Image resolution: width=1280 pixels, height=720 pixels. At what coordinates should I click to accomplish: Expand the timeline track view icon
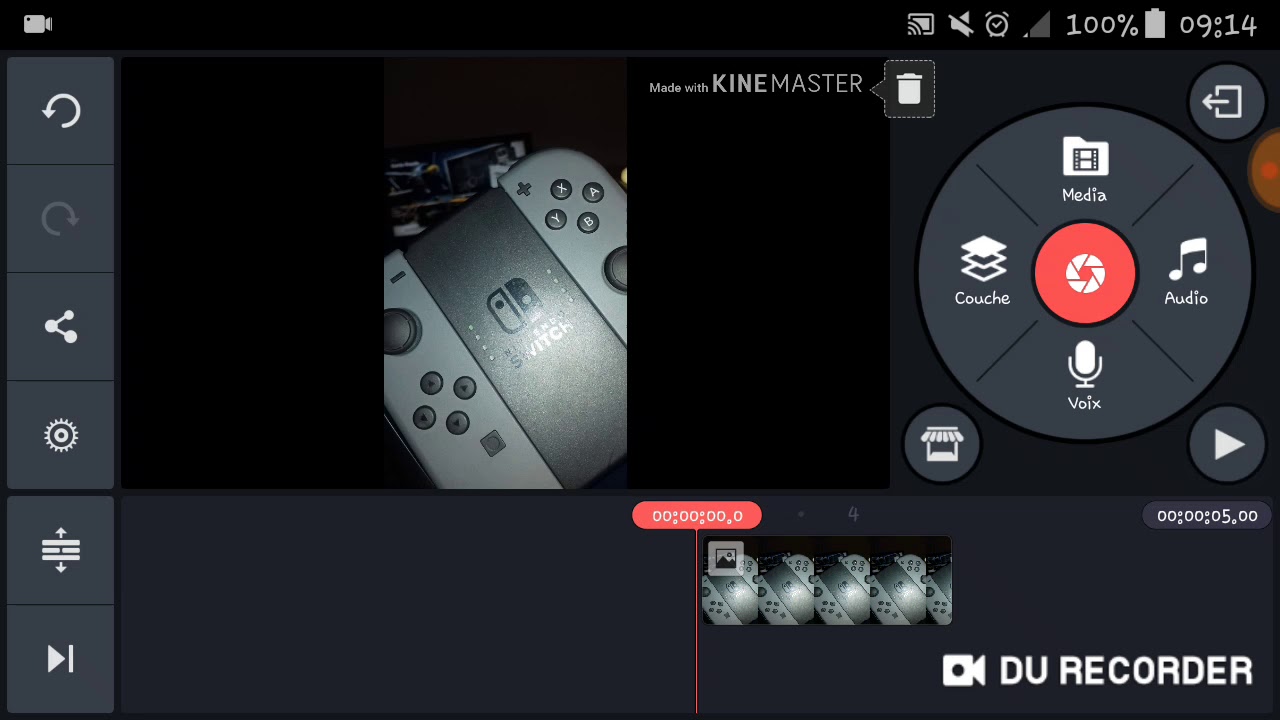pyautogui.click(x=61, y=550)
